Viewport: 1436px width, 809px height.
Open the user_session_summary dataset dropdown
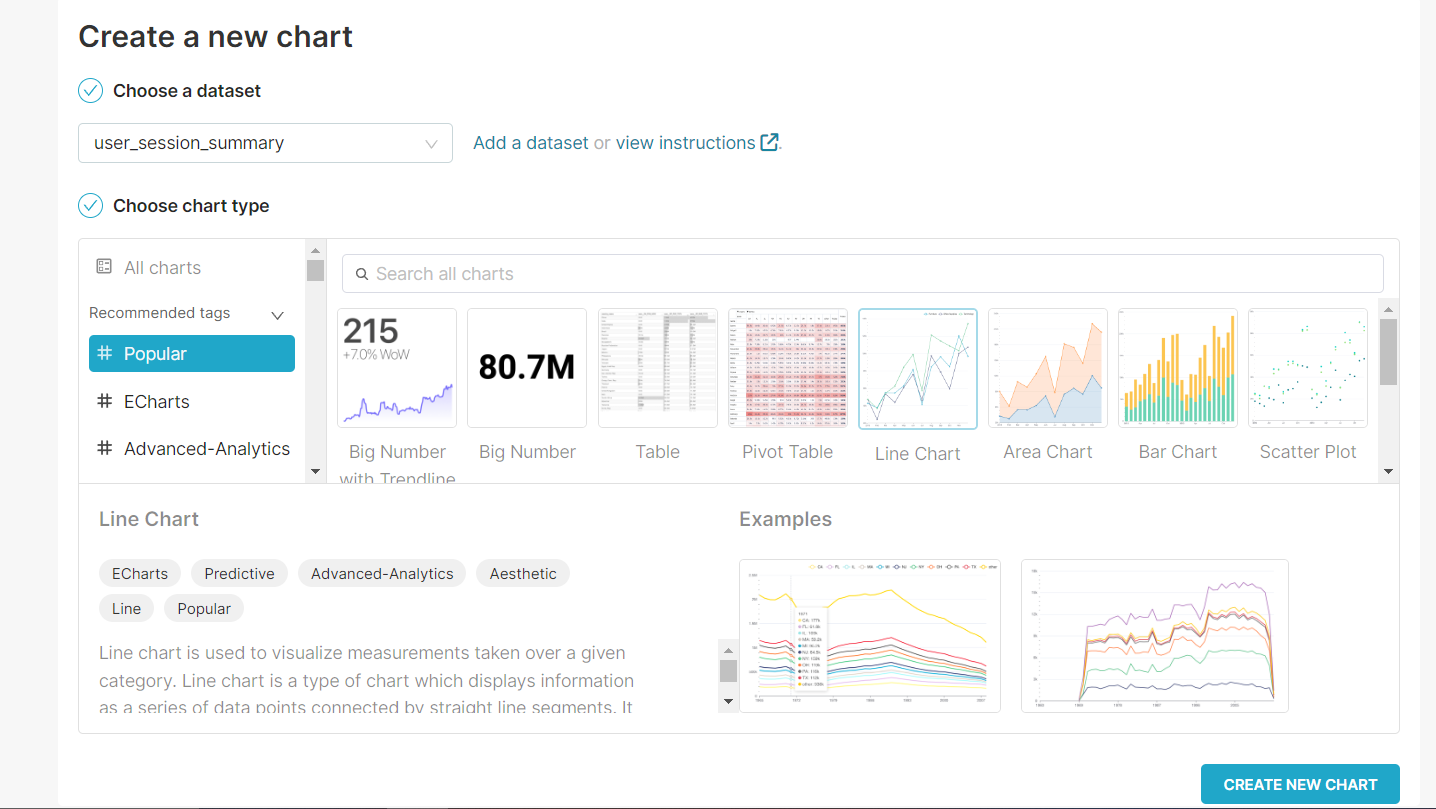(265, 143)
